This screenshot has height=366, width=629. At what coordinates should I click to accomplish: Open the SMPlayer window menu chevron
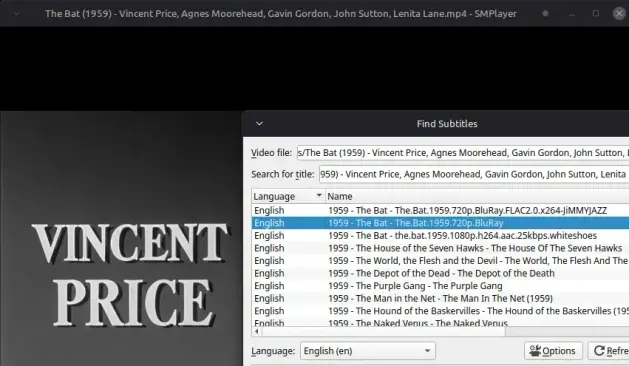tap(16, 14)
